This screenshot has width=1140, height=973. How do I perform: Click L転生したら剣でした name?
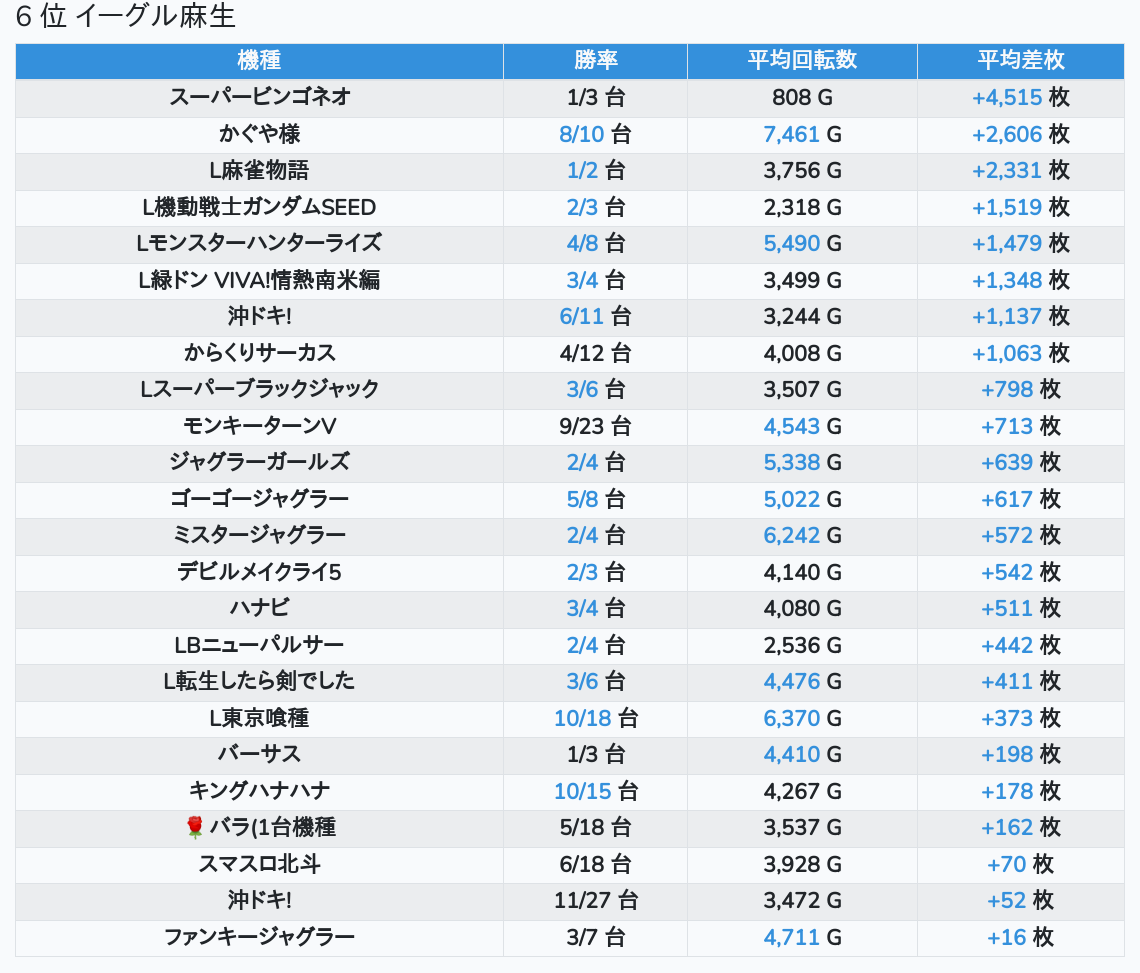pos(260,681)
